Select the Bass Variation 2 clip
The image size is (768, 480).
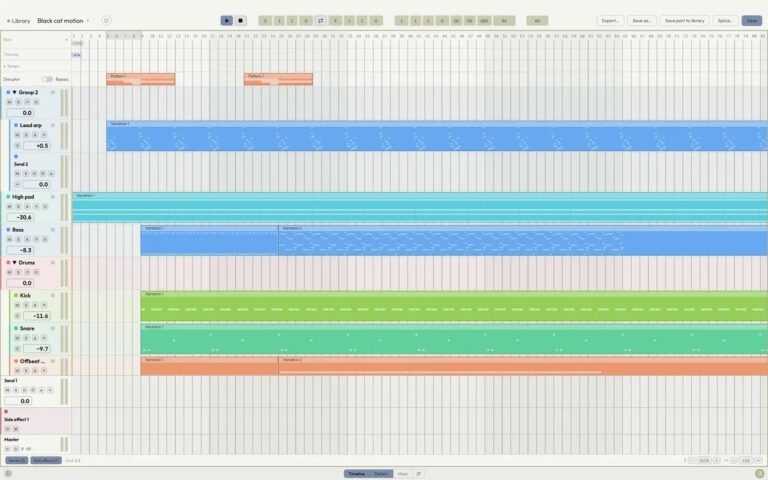523,240
